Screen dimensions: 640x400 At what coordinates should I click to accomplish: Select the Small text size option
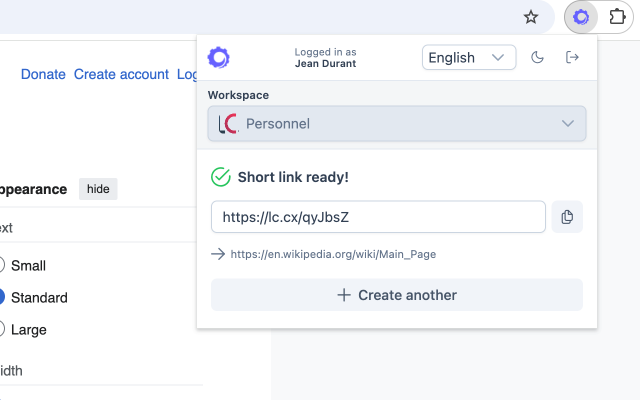[x=1, y=265]
